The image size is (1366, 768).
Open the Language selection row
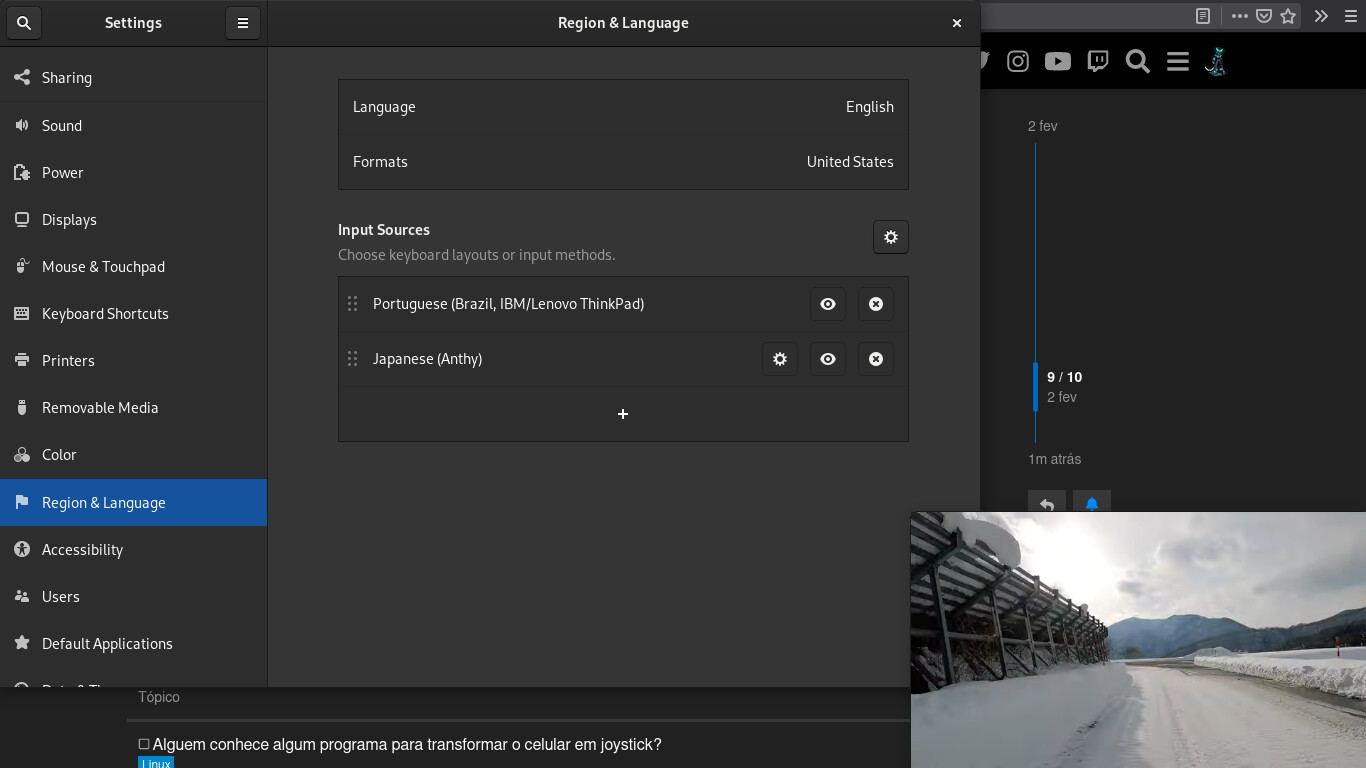point(622,107)
